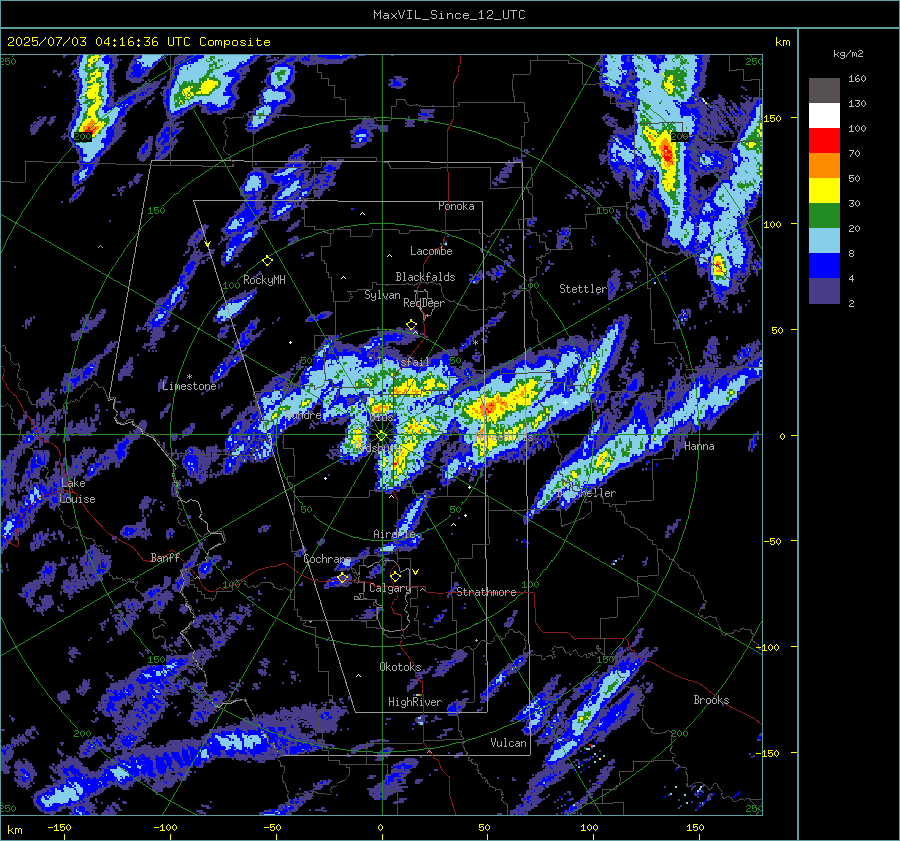Click the 2 legend scale value
The height and width of the screenshot is (841, 900).
coord(851,303)
